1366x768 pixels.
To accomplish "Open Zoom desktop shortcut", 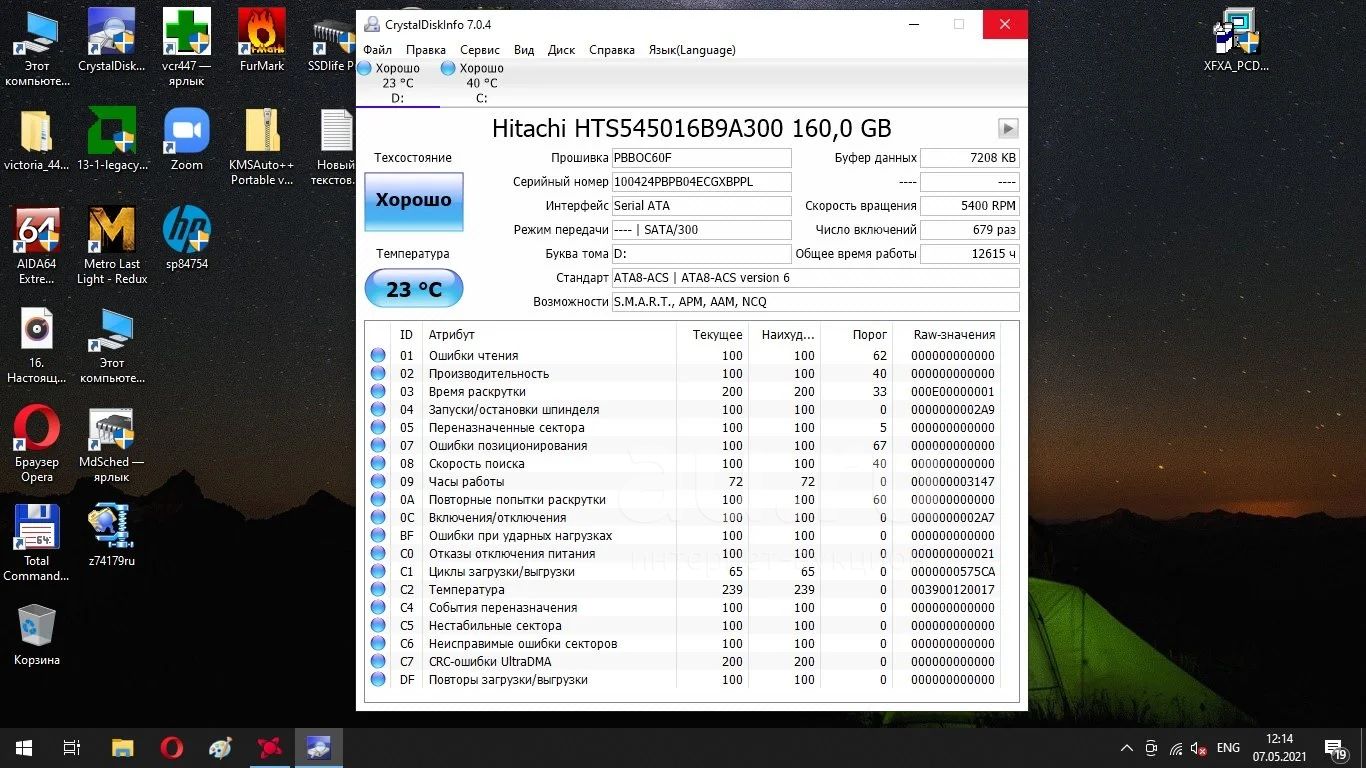I will pos(187,142).
